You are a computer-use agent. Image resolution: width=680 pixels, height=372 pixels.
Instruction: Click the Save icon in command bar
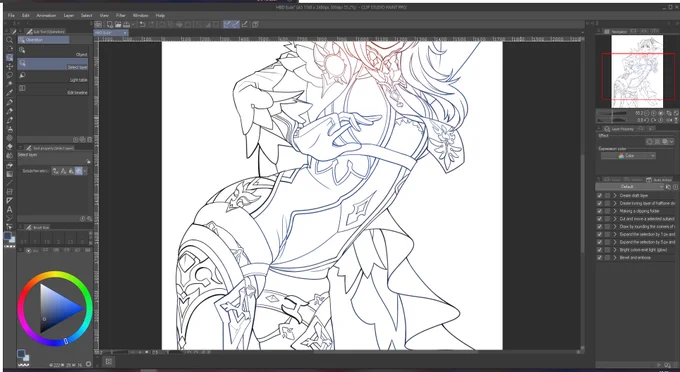126,24
